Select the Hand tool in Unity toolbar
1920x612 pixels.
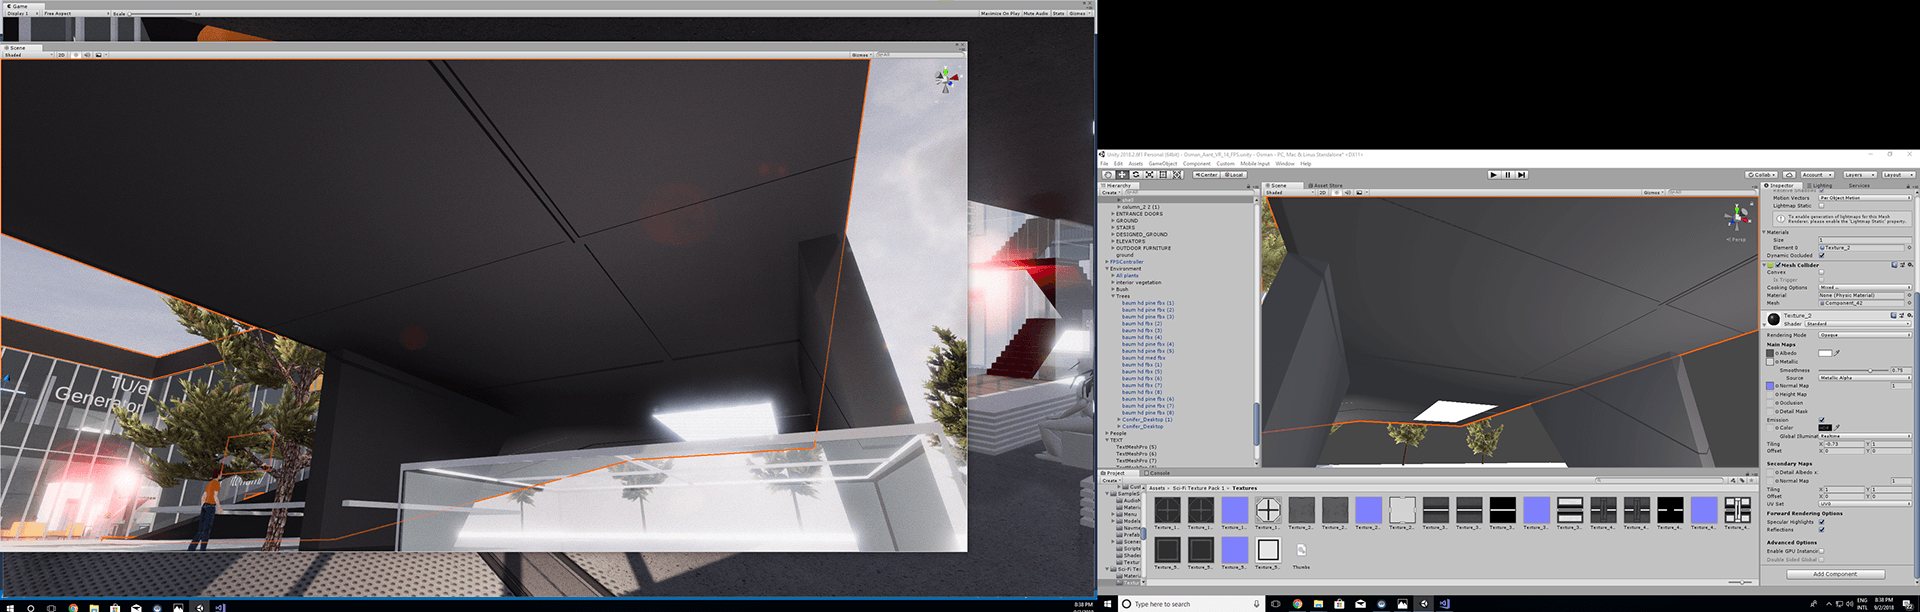pos(1108,175)
